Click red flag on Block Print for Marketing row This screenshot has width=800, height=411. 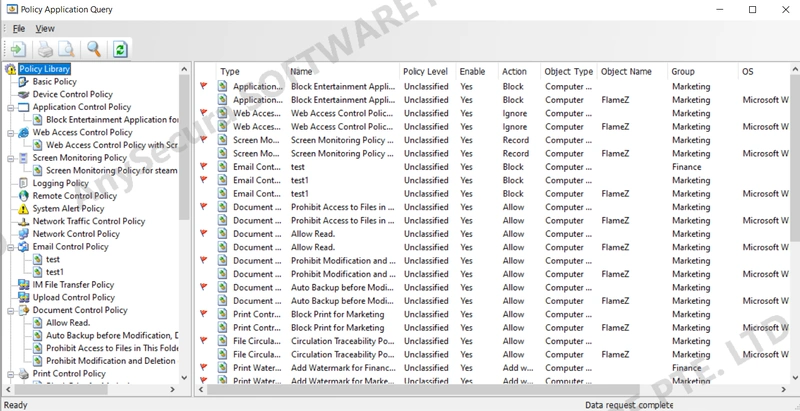click(204, 314)
